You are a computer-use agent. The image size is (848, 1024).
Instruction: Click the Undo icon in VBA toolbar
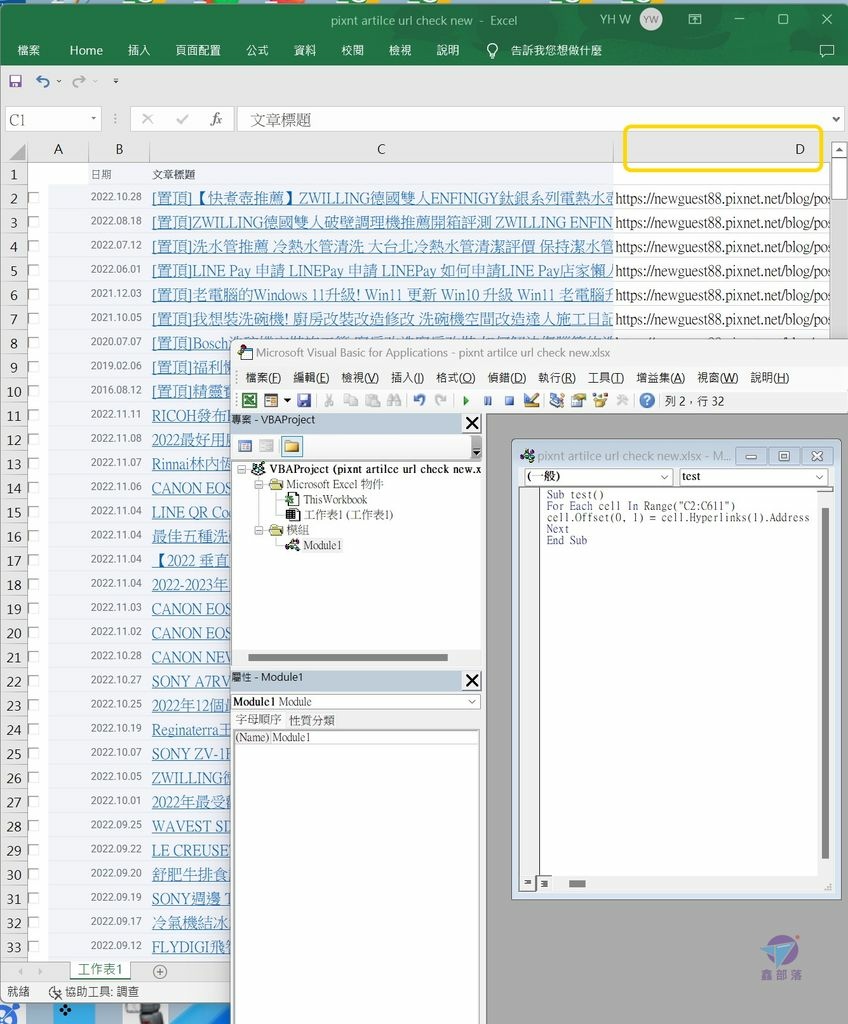coord(419,400)
